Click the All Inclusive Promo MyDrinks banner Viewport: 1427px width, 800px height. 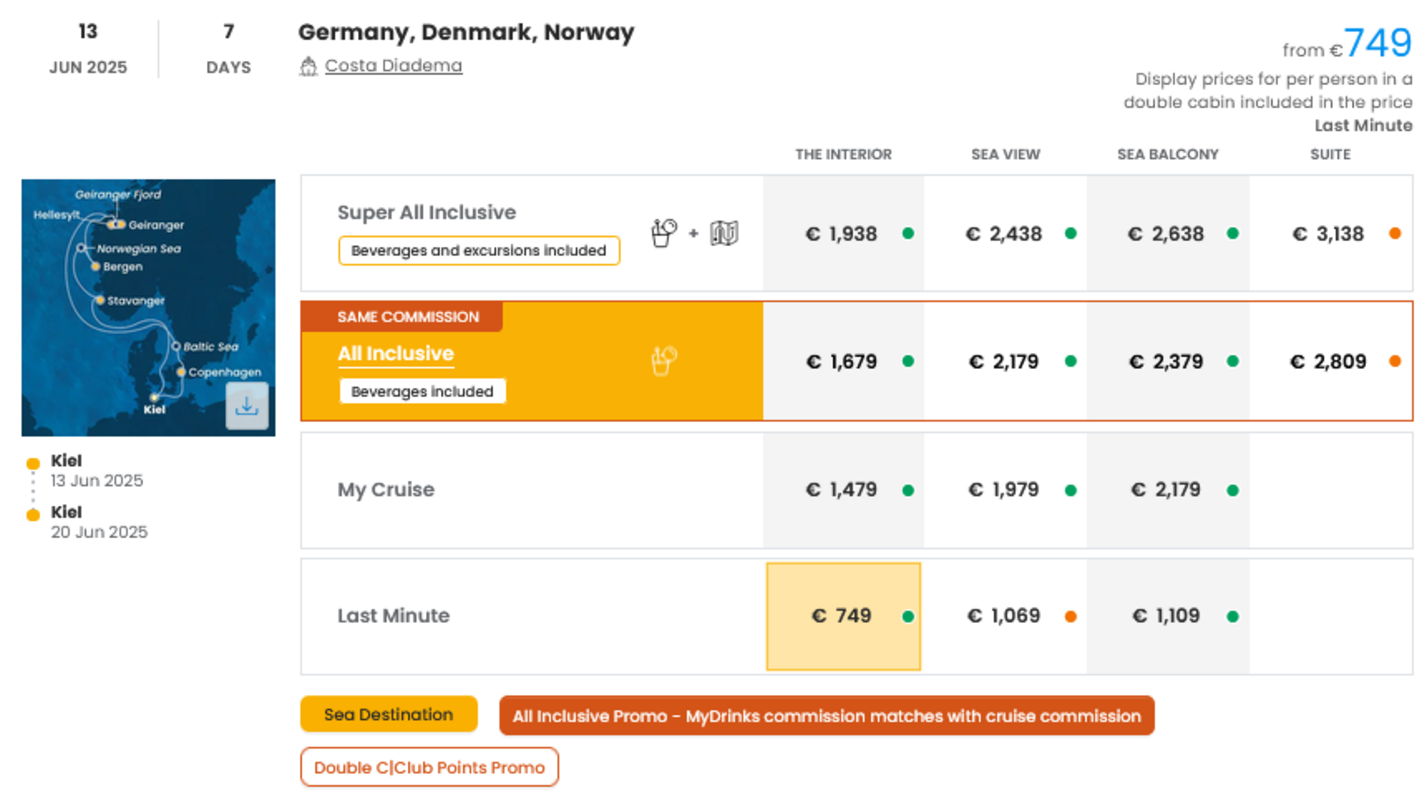[826, 716]
